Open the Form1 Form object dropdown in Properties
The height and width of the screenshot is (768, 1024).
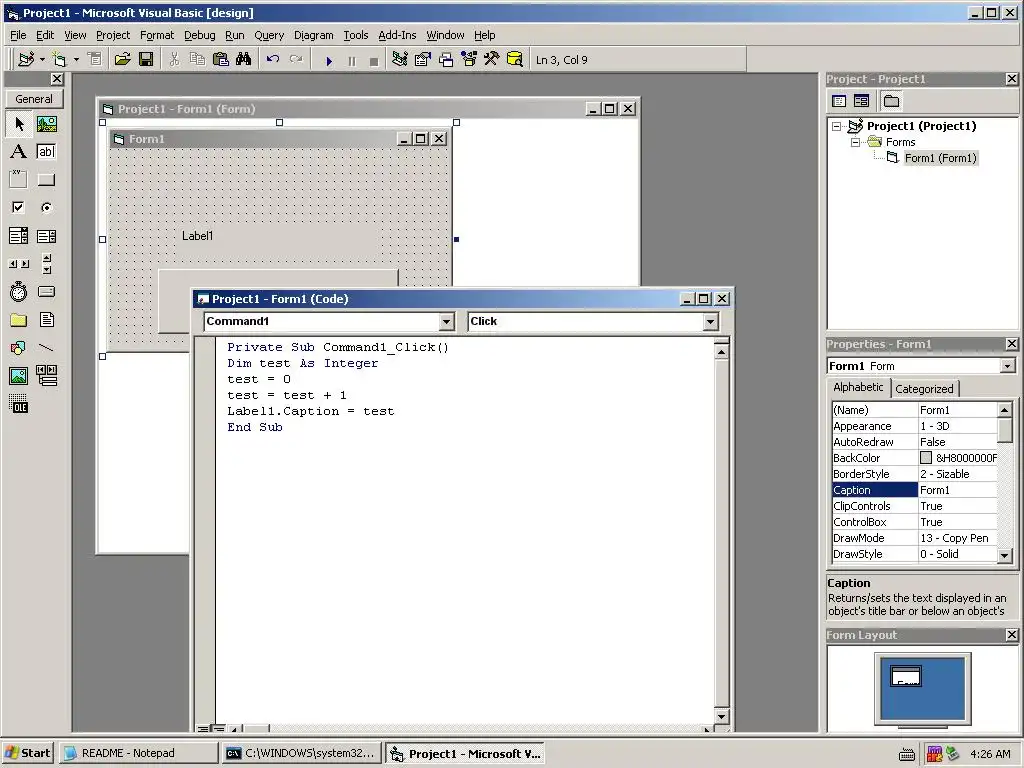click(1007, 366)
